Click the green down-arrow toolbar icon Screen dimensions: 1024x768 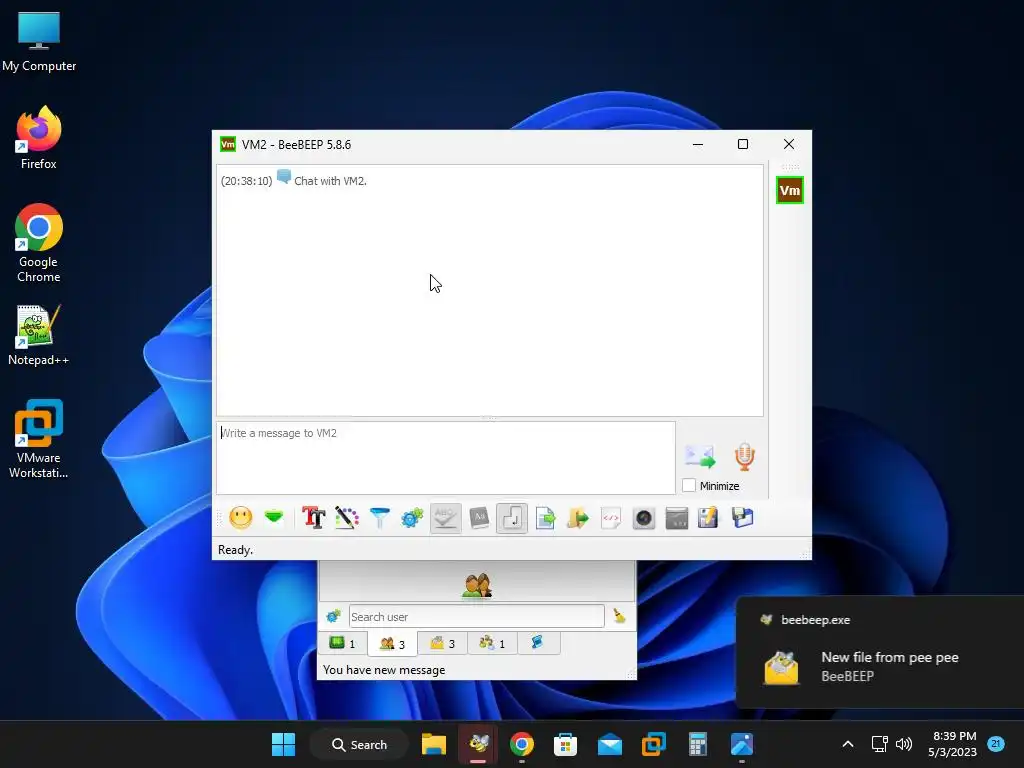(274, 518)
